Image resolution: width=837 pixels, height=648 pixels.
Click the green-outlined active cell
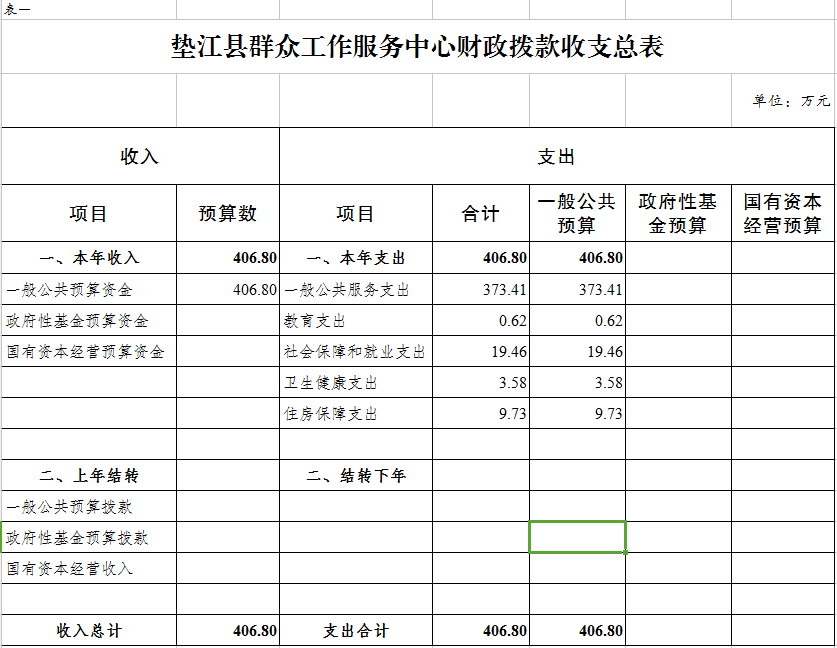[577, 537]
